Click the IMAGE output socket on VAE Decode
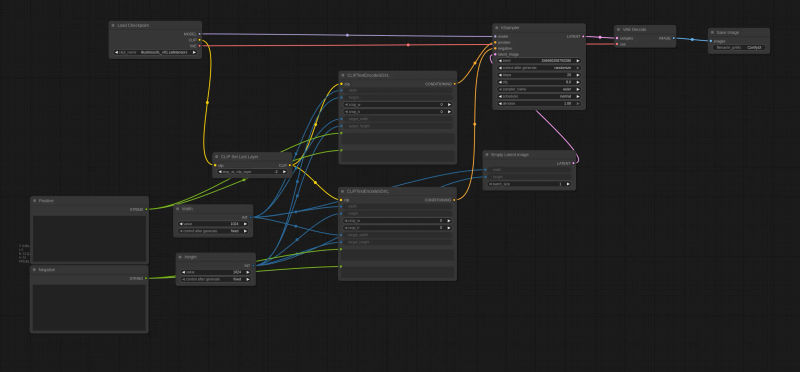This screenshot has height=372, width=800. click(674, 38)
